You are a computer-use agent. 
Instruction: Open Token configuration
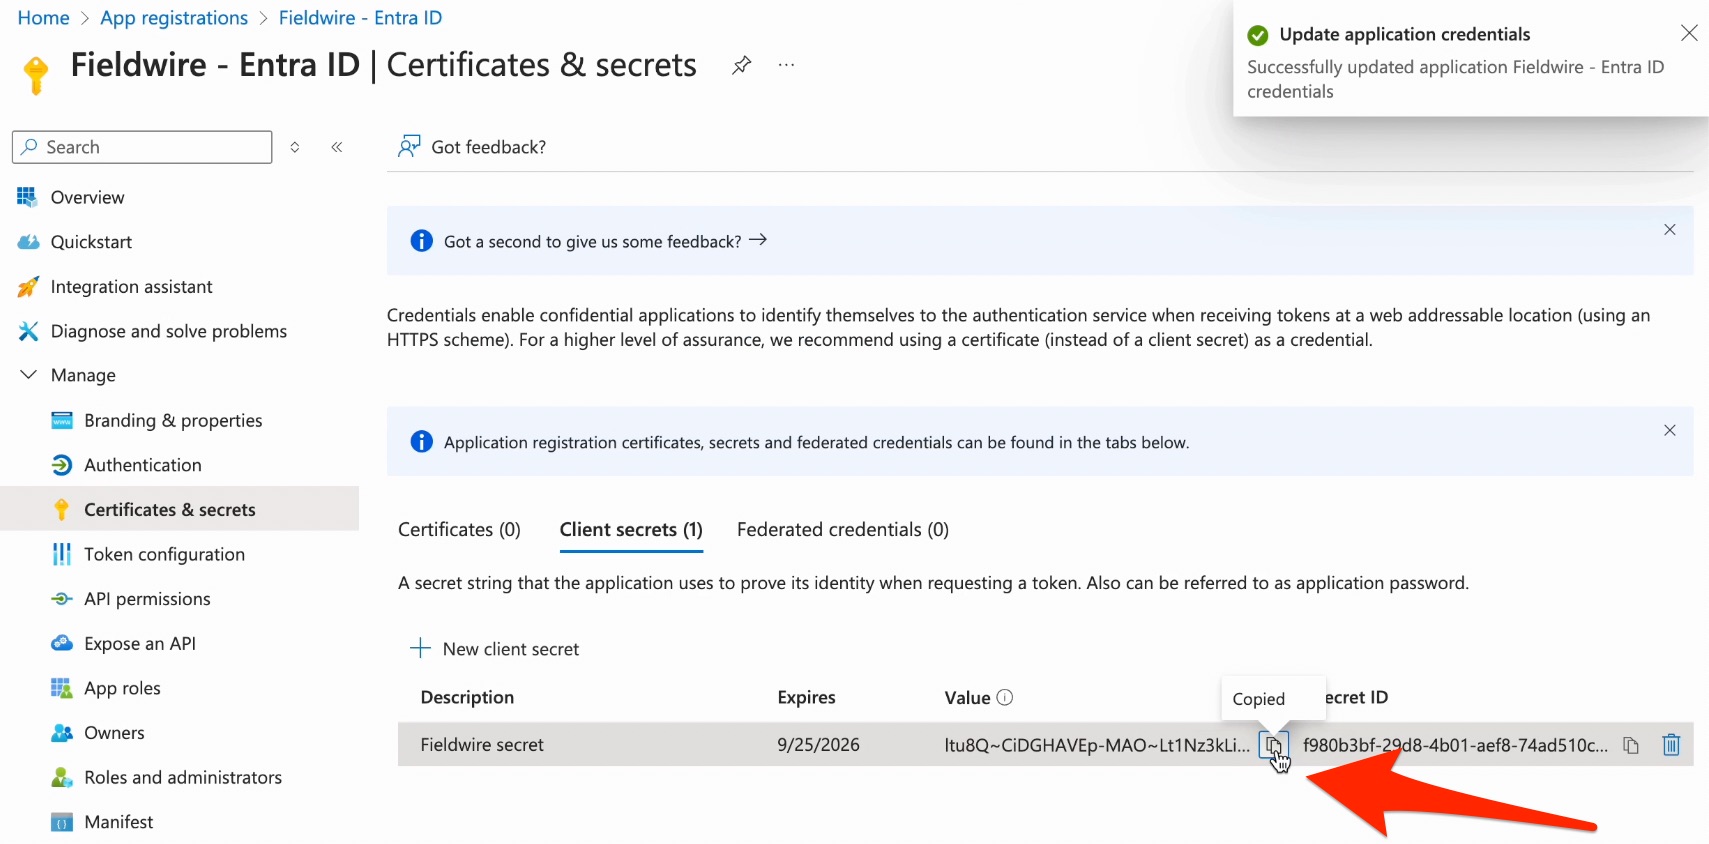pyautogui.click(x=164, y=554)
